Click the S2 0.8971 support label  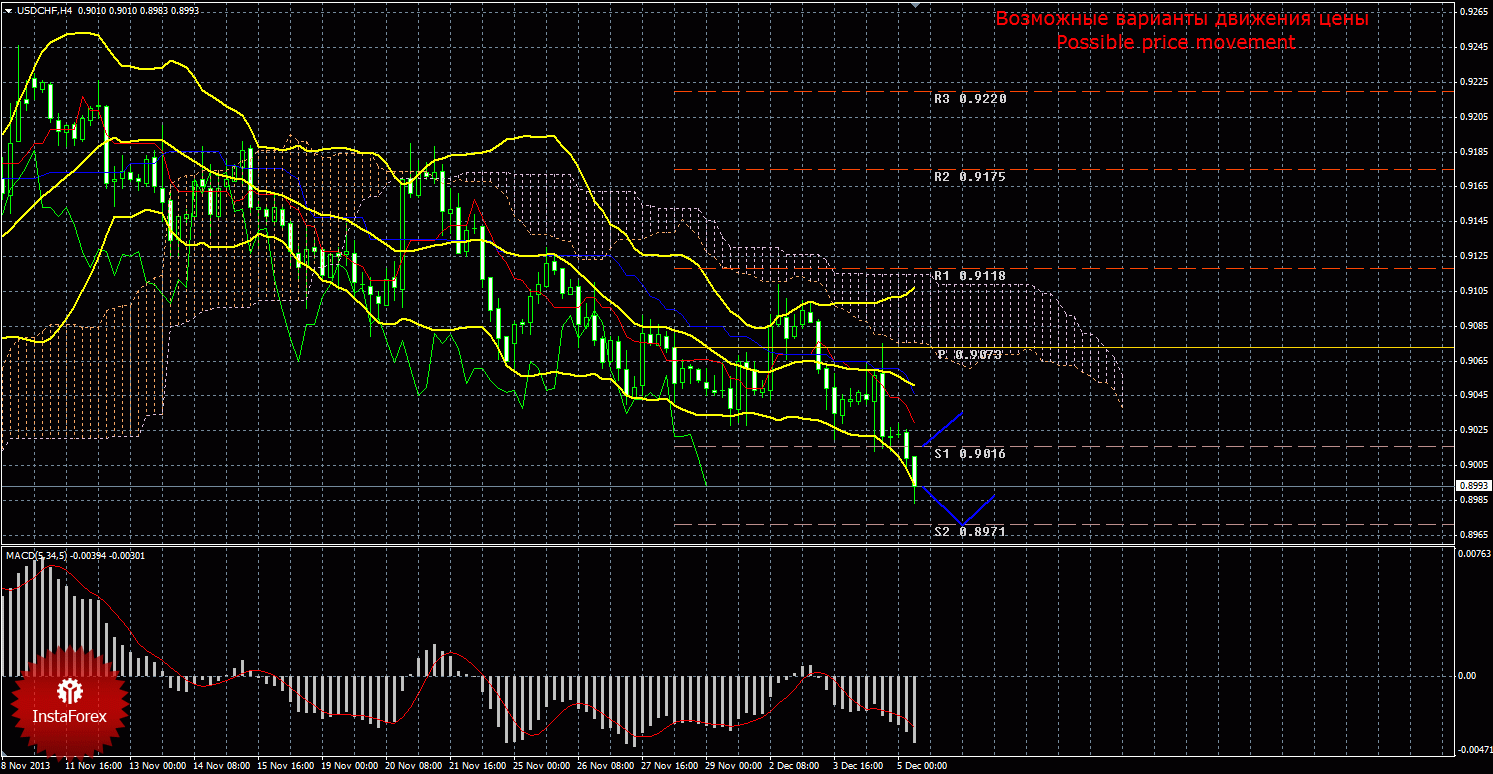[970, 532]
